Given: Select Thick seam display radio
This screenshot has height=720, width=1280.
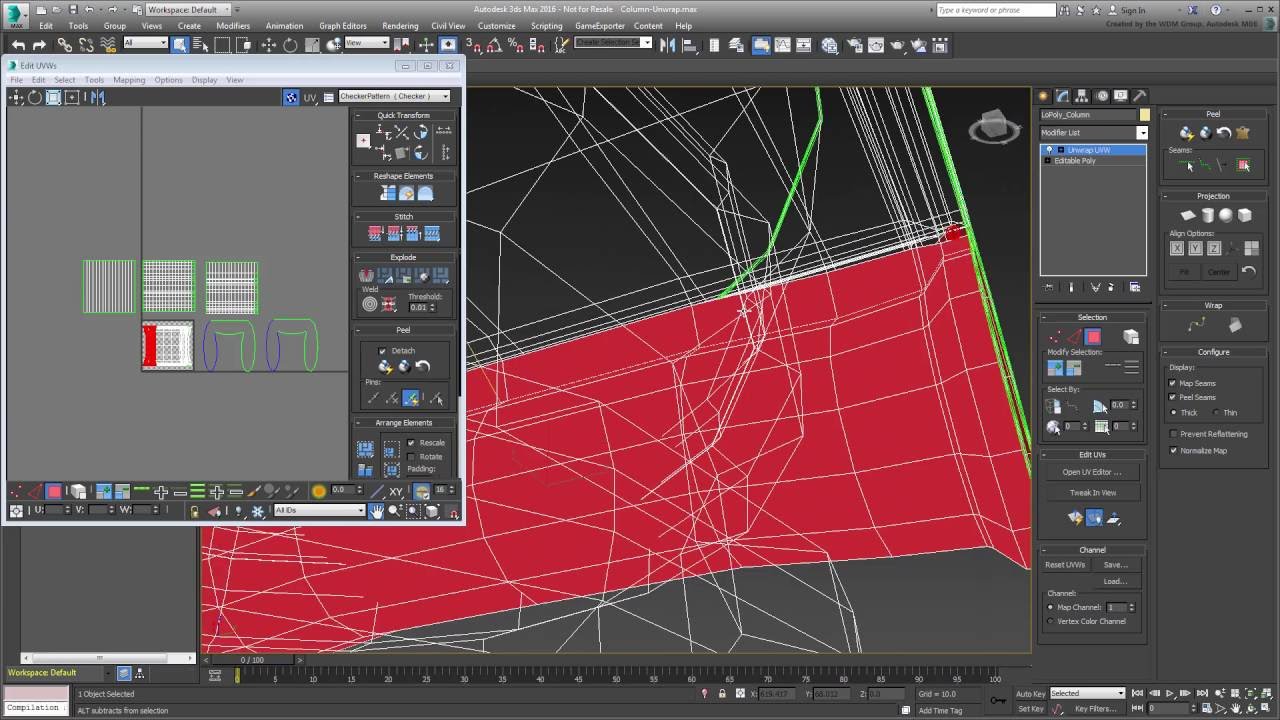Looking at the screenshot, I should click(x=1174, y=412).
